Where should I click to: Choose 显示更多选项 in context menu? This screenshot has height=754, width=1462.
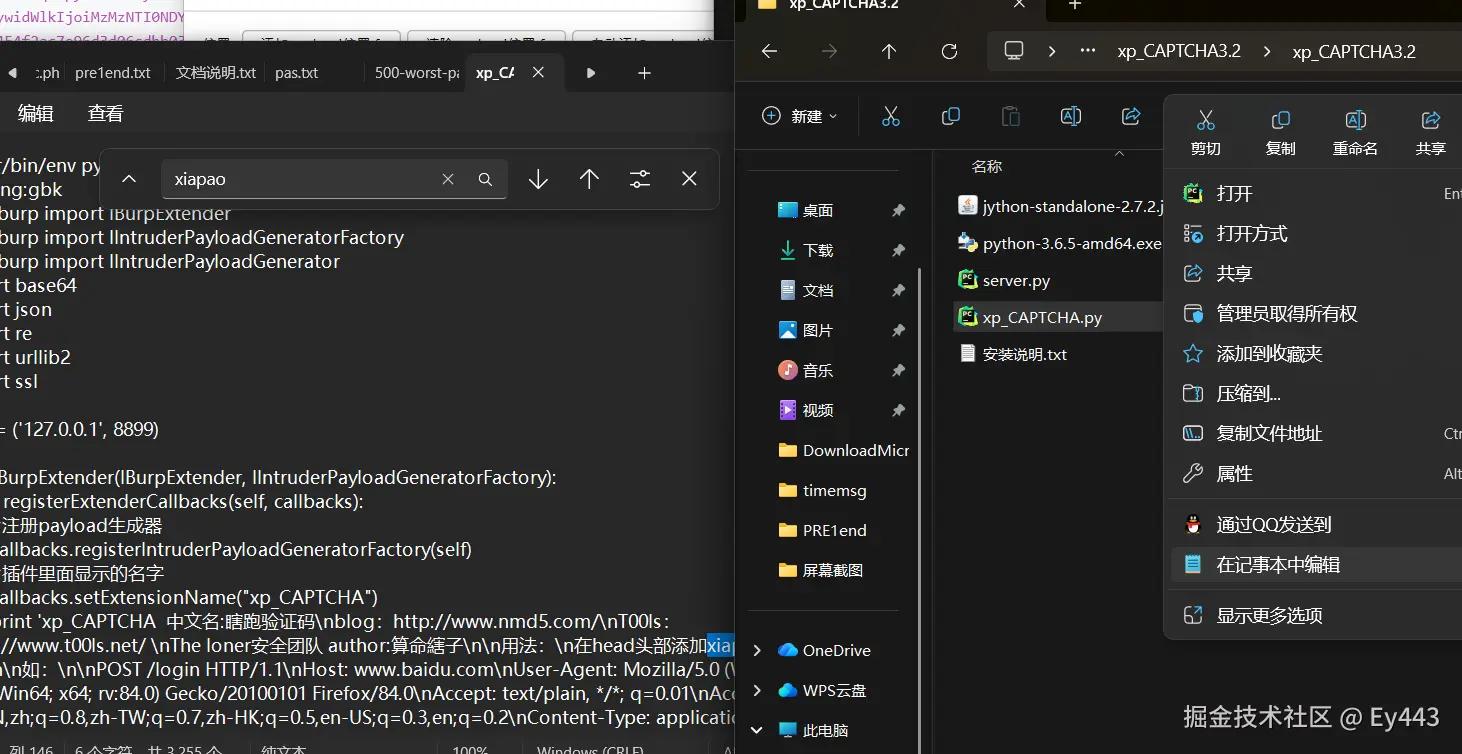[1316, 616]
